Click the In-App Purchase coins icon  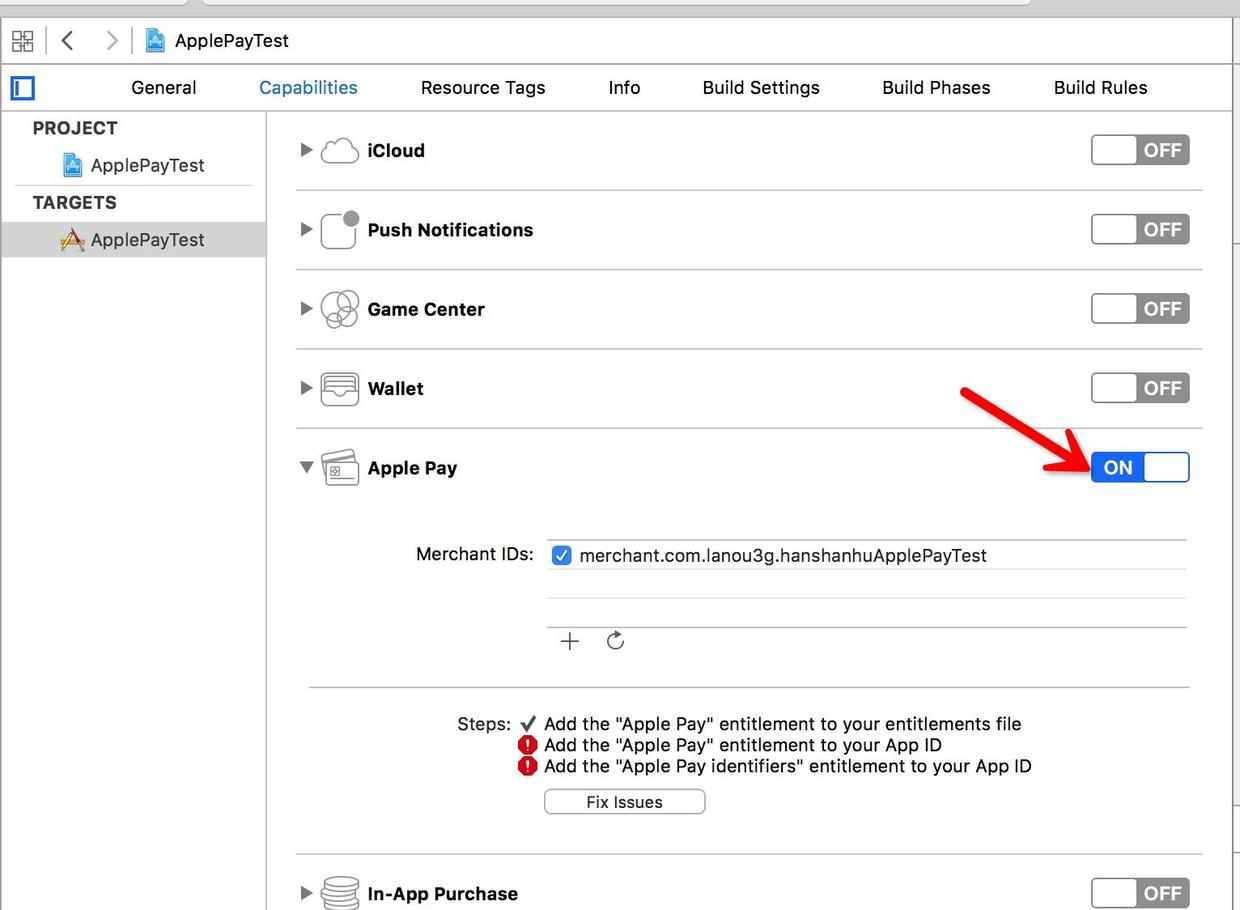pos(340,892)
